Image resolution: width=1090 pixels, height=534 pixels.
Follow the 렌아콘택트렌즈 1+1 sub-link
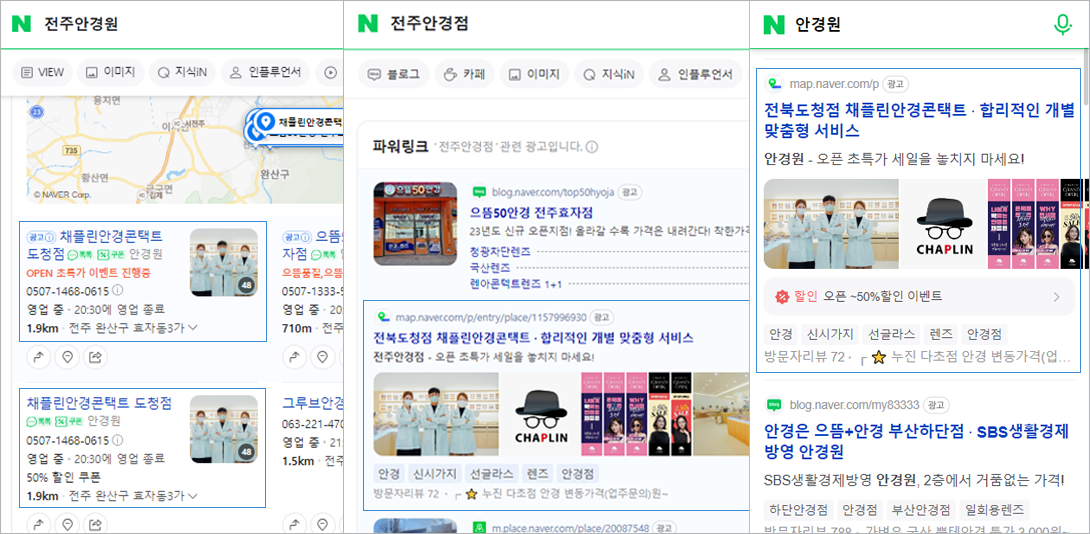pos(516,284)
